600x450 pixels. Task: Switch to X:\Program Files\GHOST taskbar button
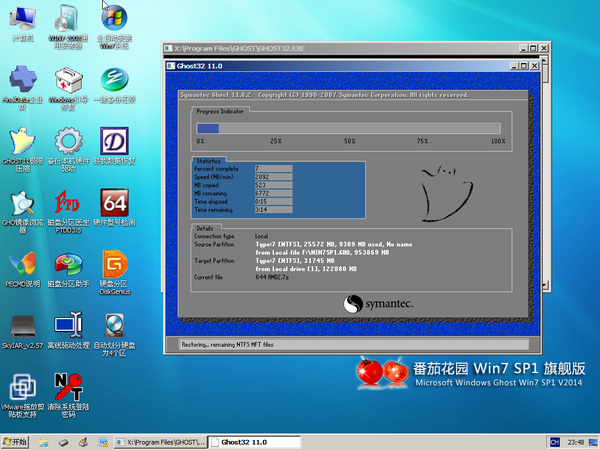click(160, 442)
